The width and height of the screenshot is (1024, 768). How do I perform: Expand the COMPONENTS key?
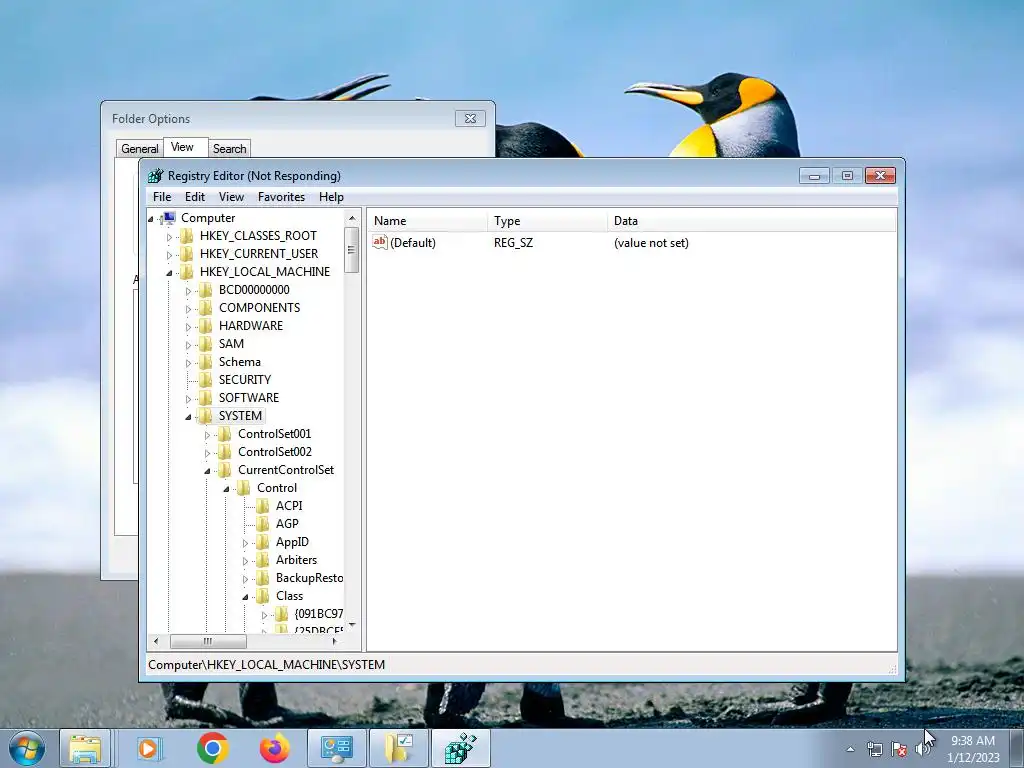point(188,309)
